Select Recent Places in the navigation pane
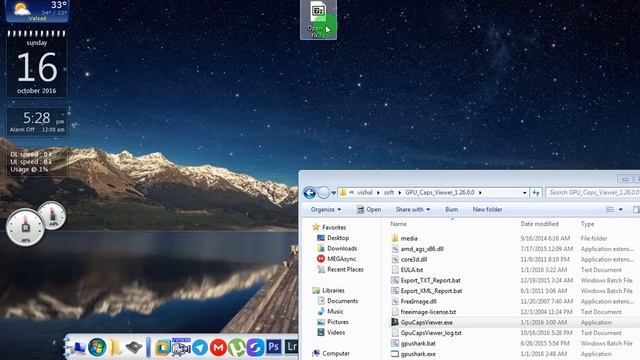The width and height of the screenshot is (640, 360). click(345, 269)
